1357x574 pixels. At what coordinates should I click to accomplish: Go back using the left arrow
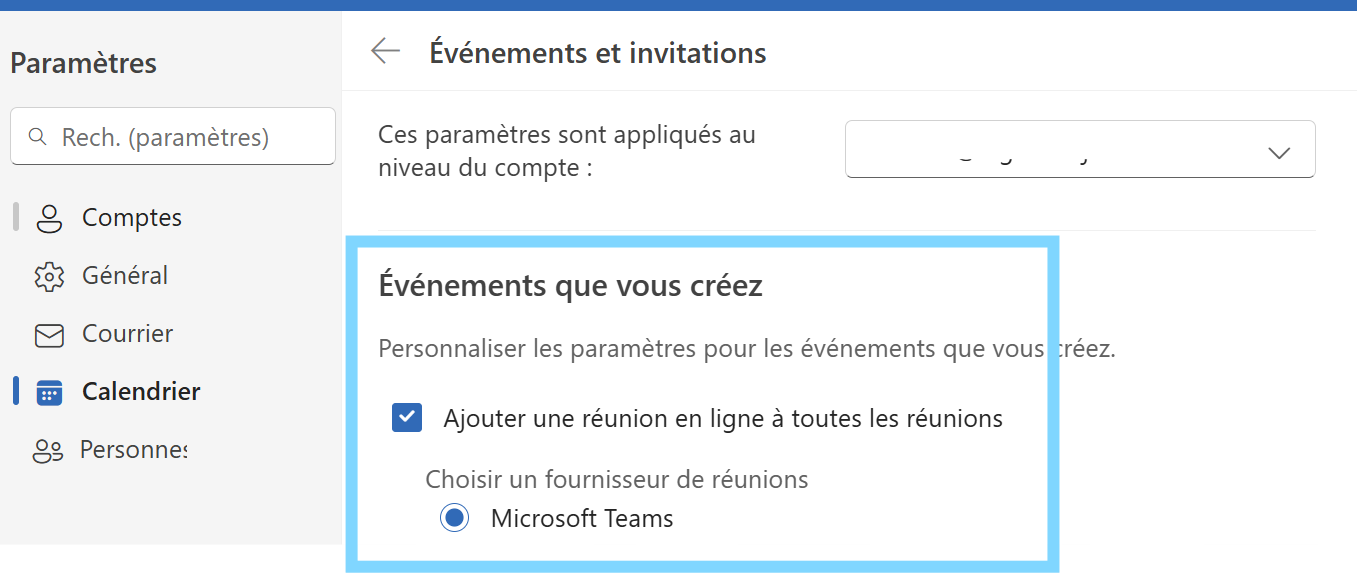(385, 52)
